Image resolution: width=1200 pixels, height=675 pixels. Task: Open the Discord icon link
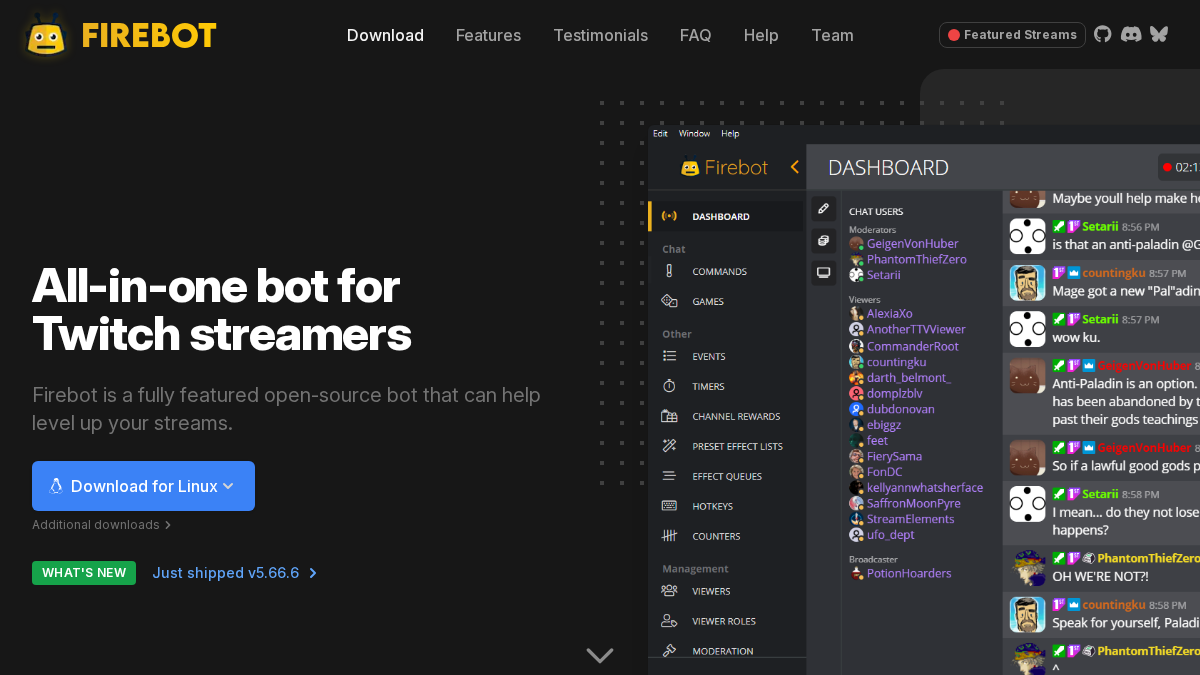[1131, 34]
